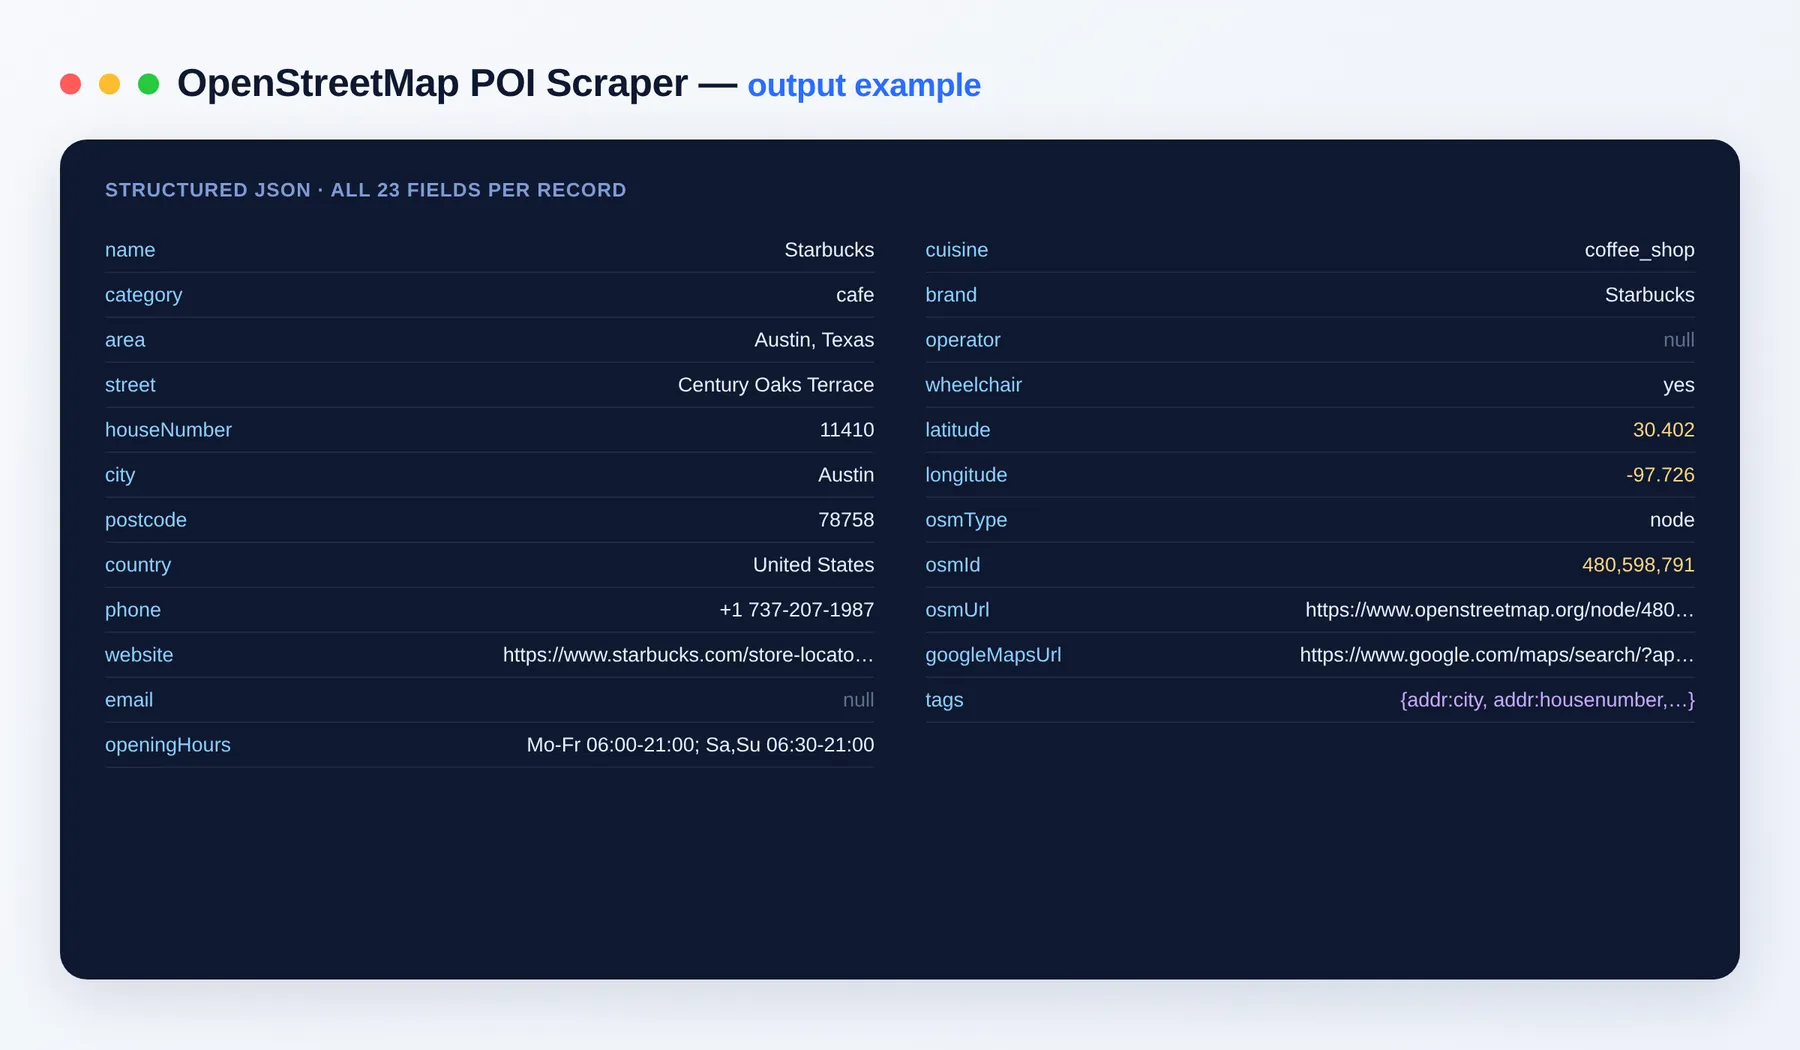Screen dimensions: 1800x1050
Task: Select the brand value 'Starbucks'
Action: [x=1650, y=295]
